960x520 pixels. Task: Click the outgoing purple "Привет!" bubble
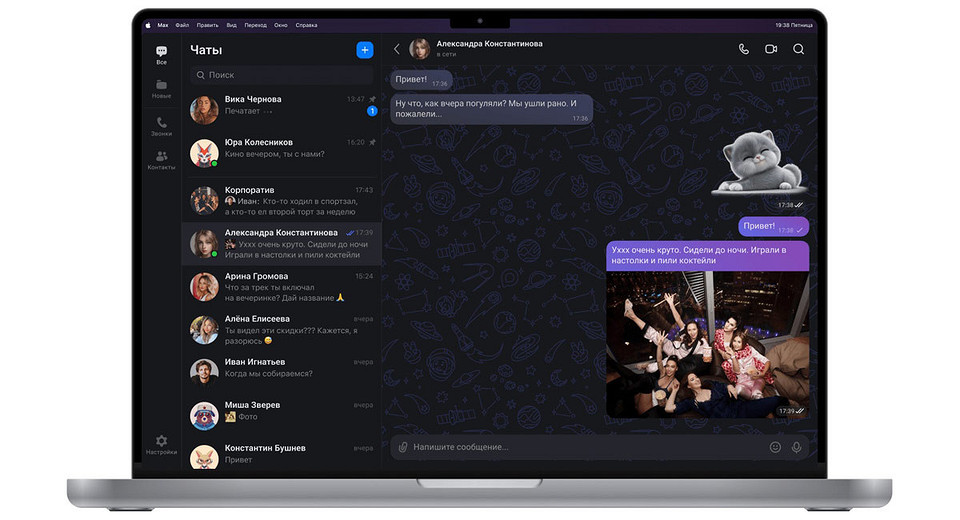[773, 227]
